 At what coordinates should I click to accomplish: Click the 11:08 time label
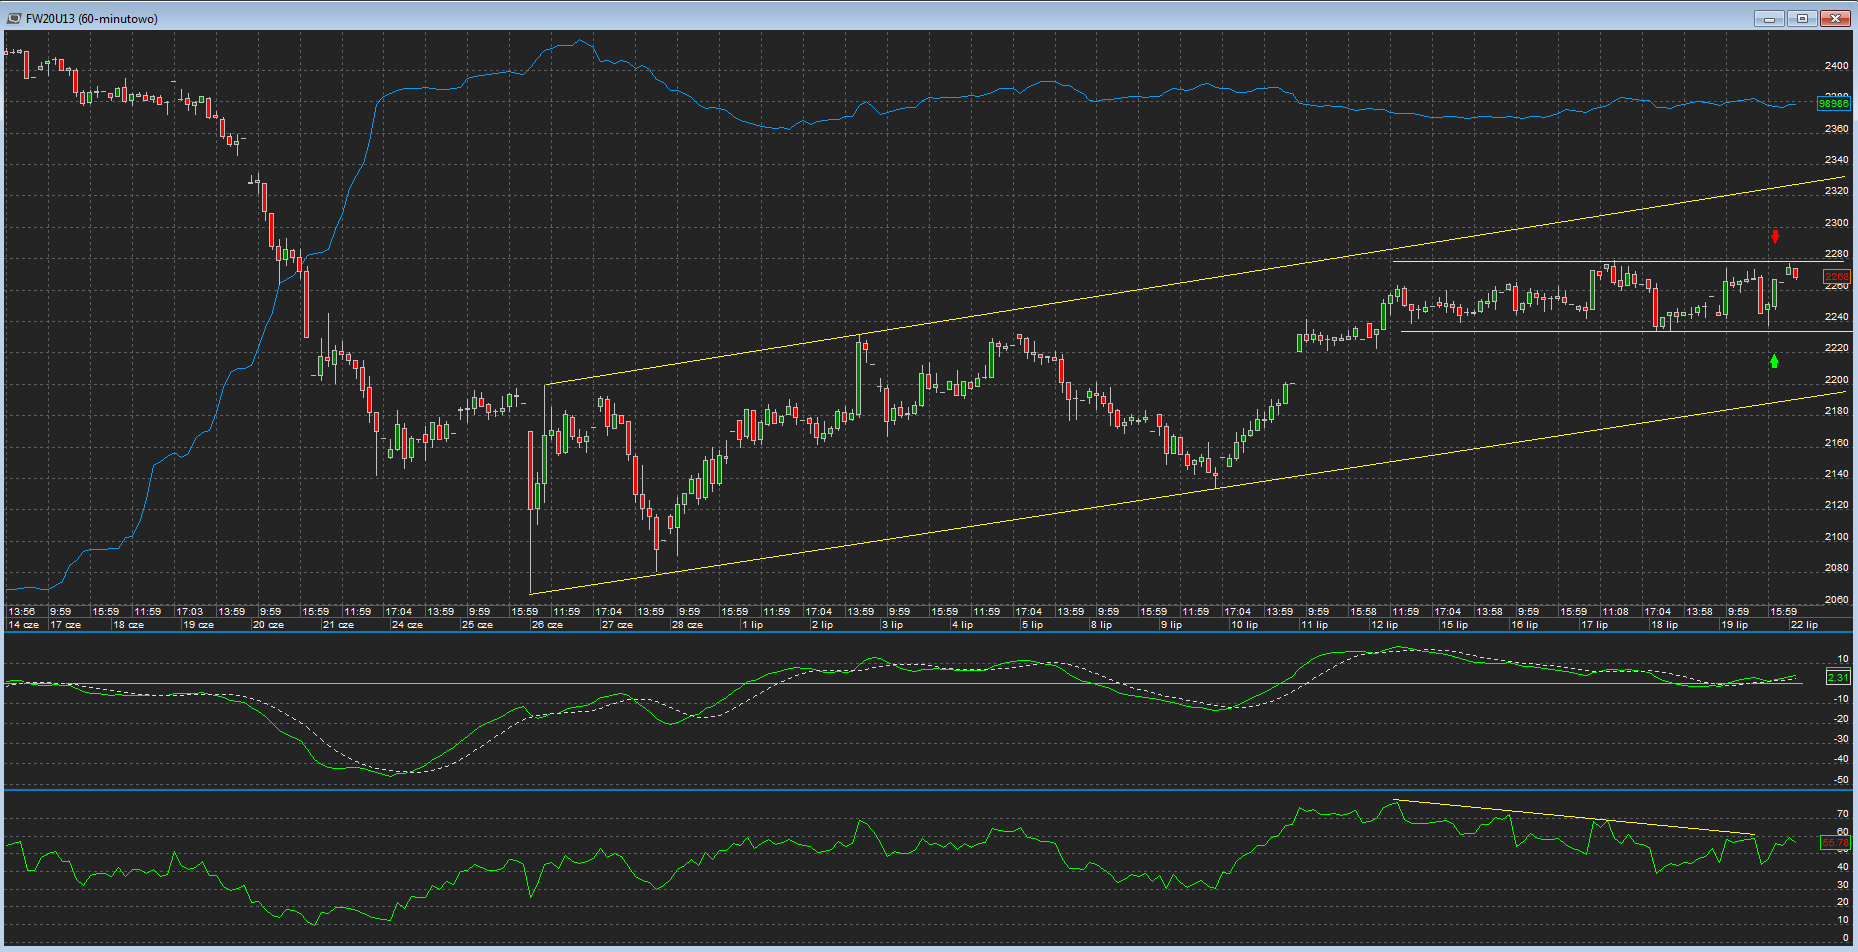pyautogui.click(x=1615, y=611)
